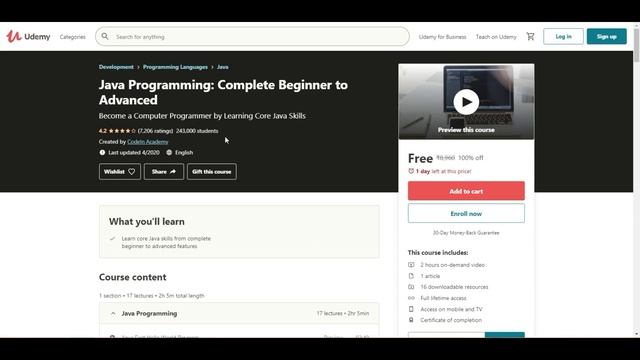640x360 pixels.
Task: Add course to Wishlist
Action: click(x=120, y=171)
